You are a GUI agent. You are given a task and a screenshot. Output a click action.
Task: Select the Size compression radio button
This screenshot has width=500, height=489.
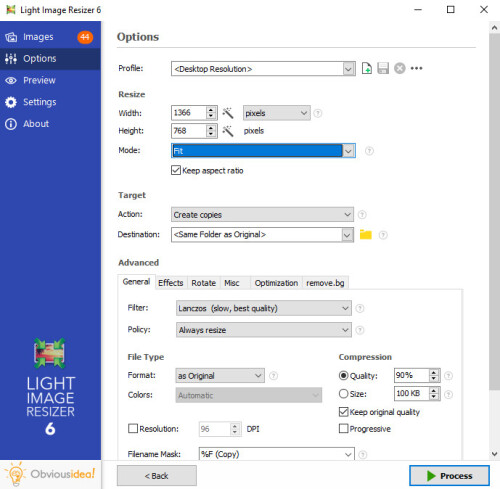(343, 394)
